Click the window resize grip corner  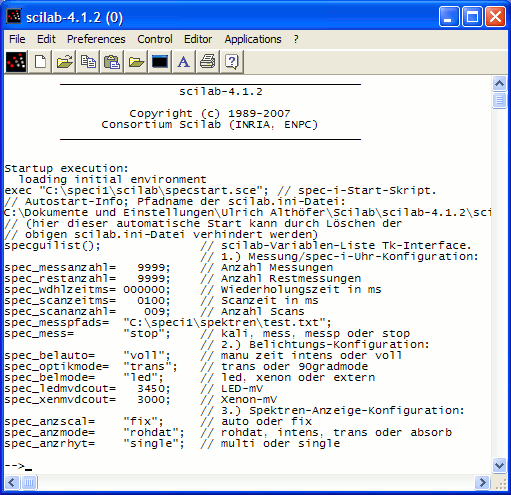pos(500,484)
